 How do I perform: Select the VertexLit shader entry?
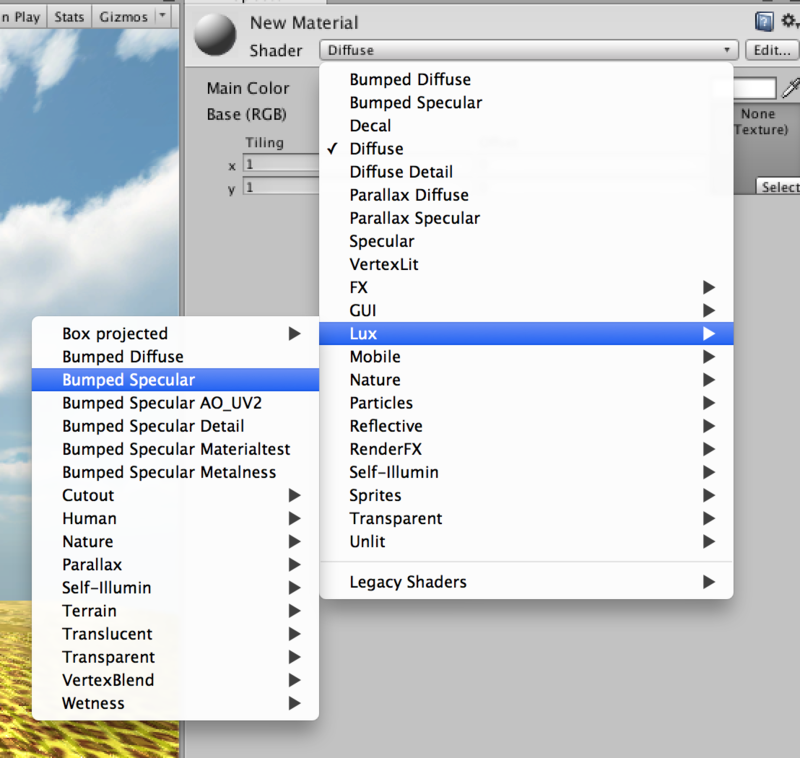(x=526, y=264)
